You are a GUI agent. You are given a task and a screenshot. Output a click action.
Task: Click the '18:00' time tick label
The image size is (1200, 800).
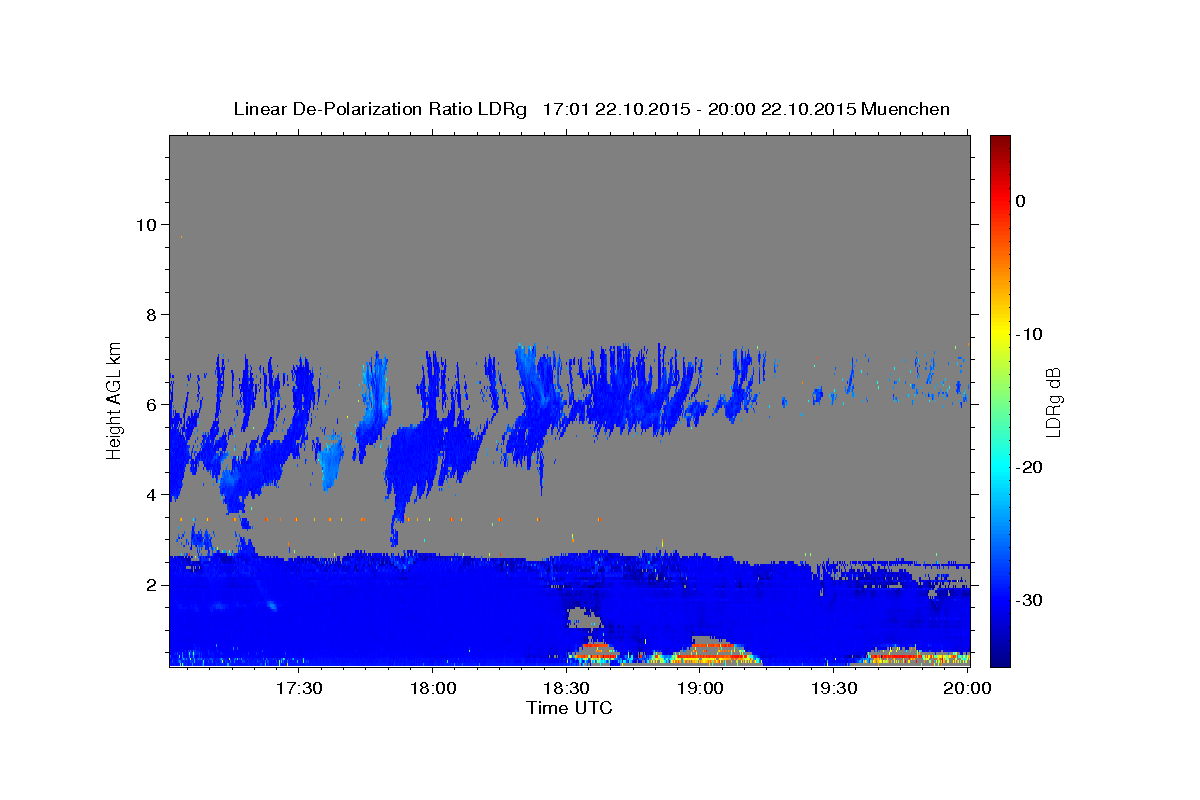click(432, 688)
